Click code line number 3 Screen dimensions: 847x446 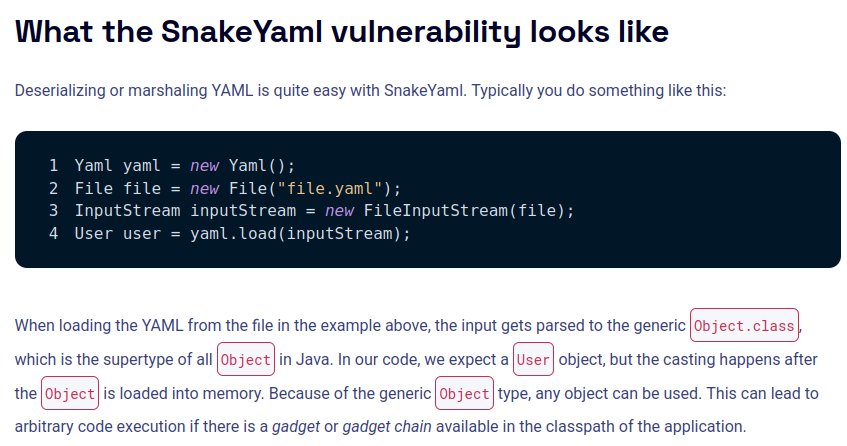click(53, 211)
